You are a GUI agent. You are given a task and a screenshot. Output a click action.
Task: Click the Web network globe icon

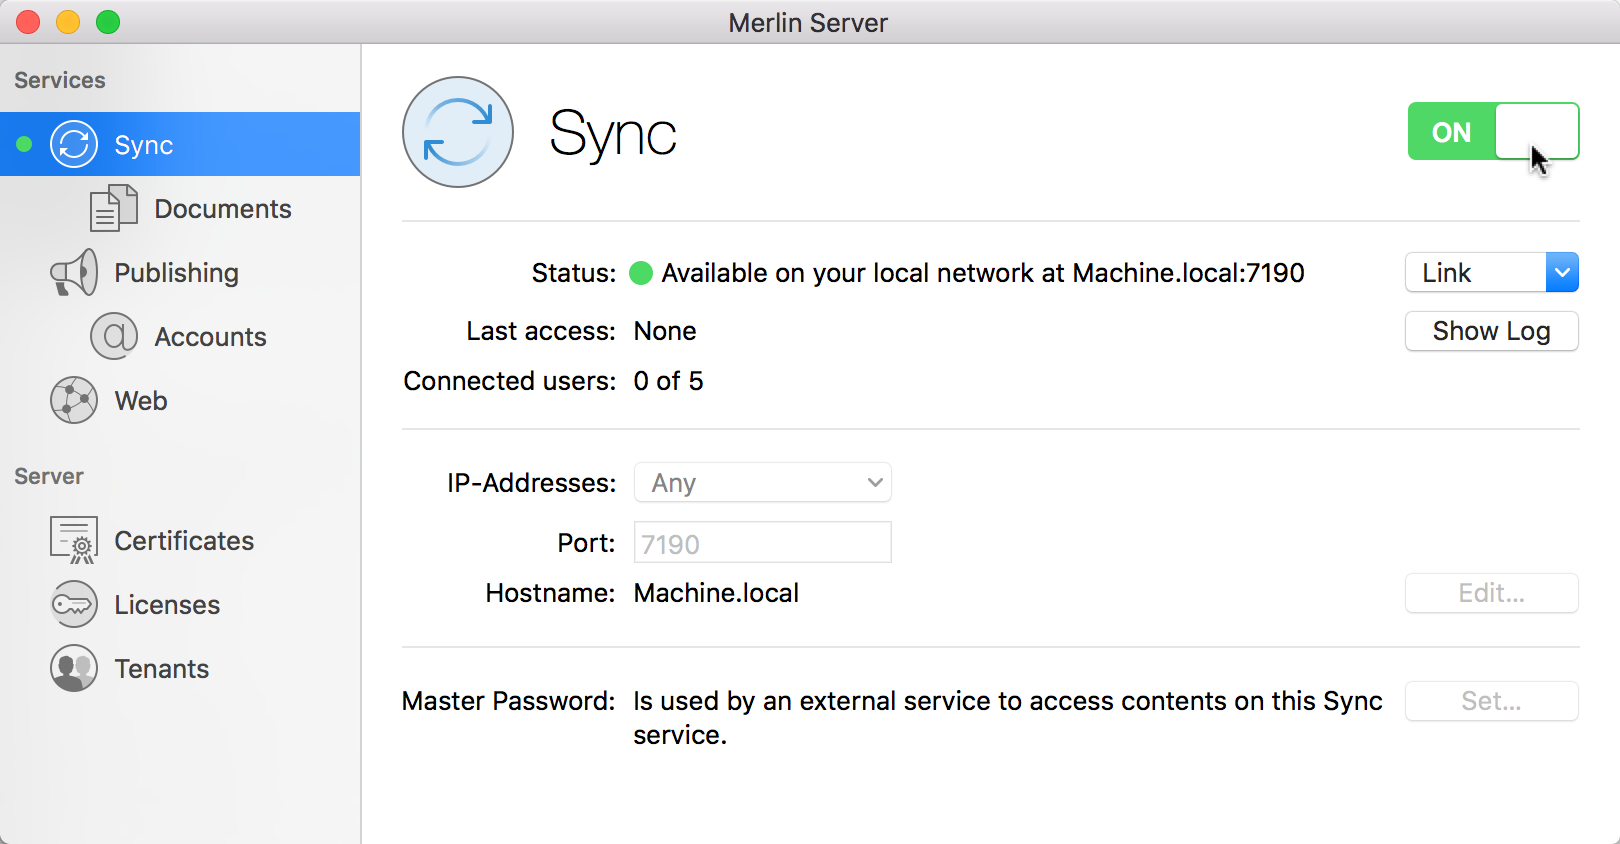click(74, 400)
